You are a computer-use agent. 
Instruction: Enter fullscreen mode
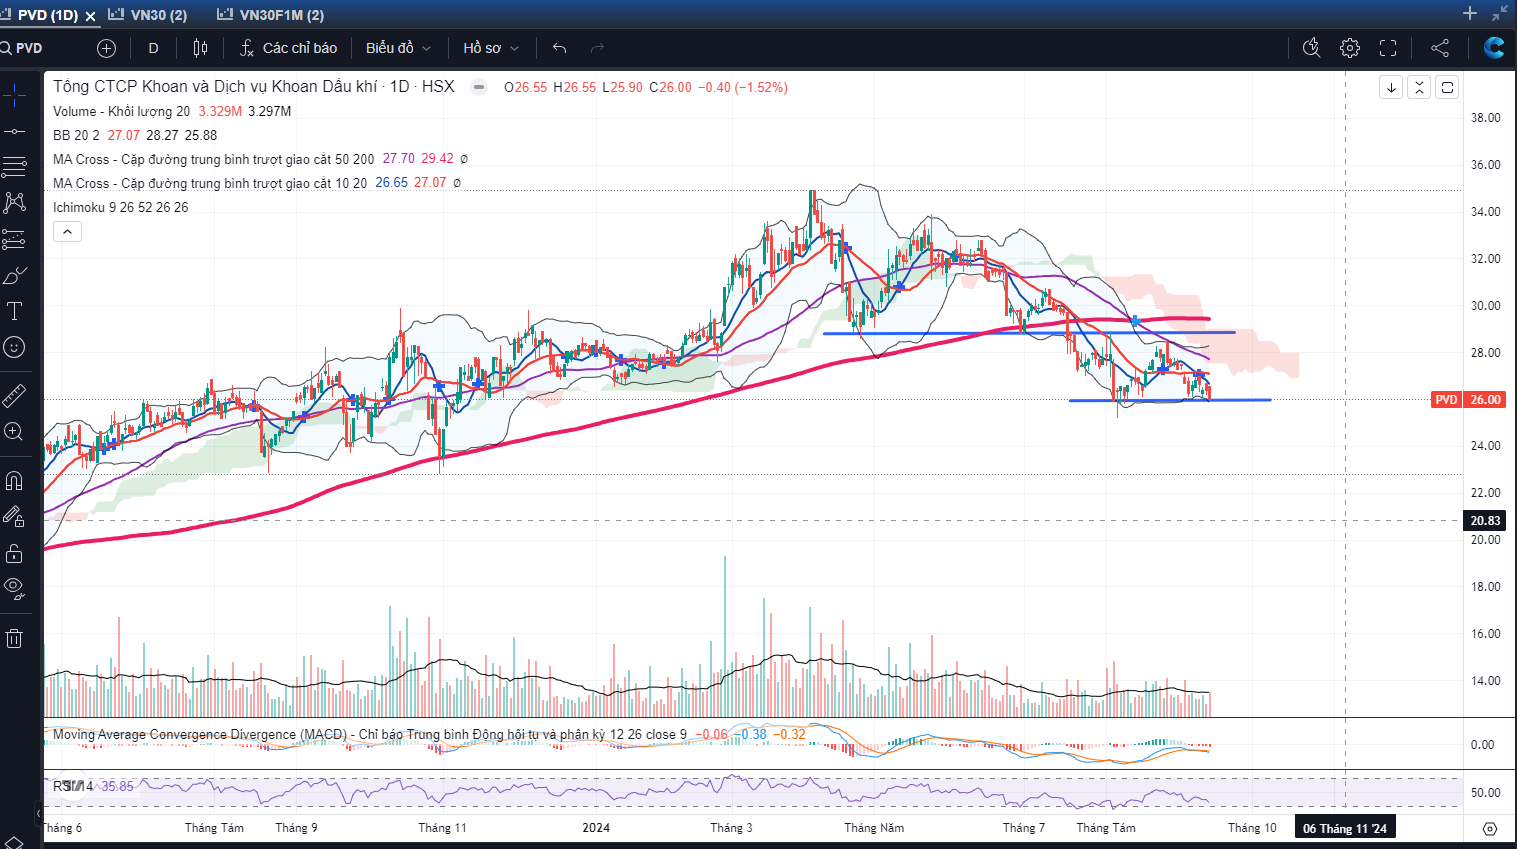[x=1388, y=48]
